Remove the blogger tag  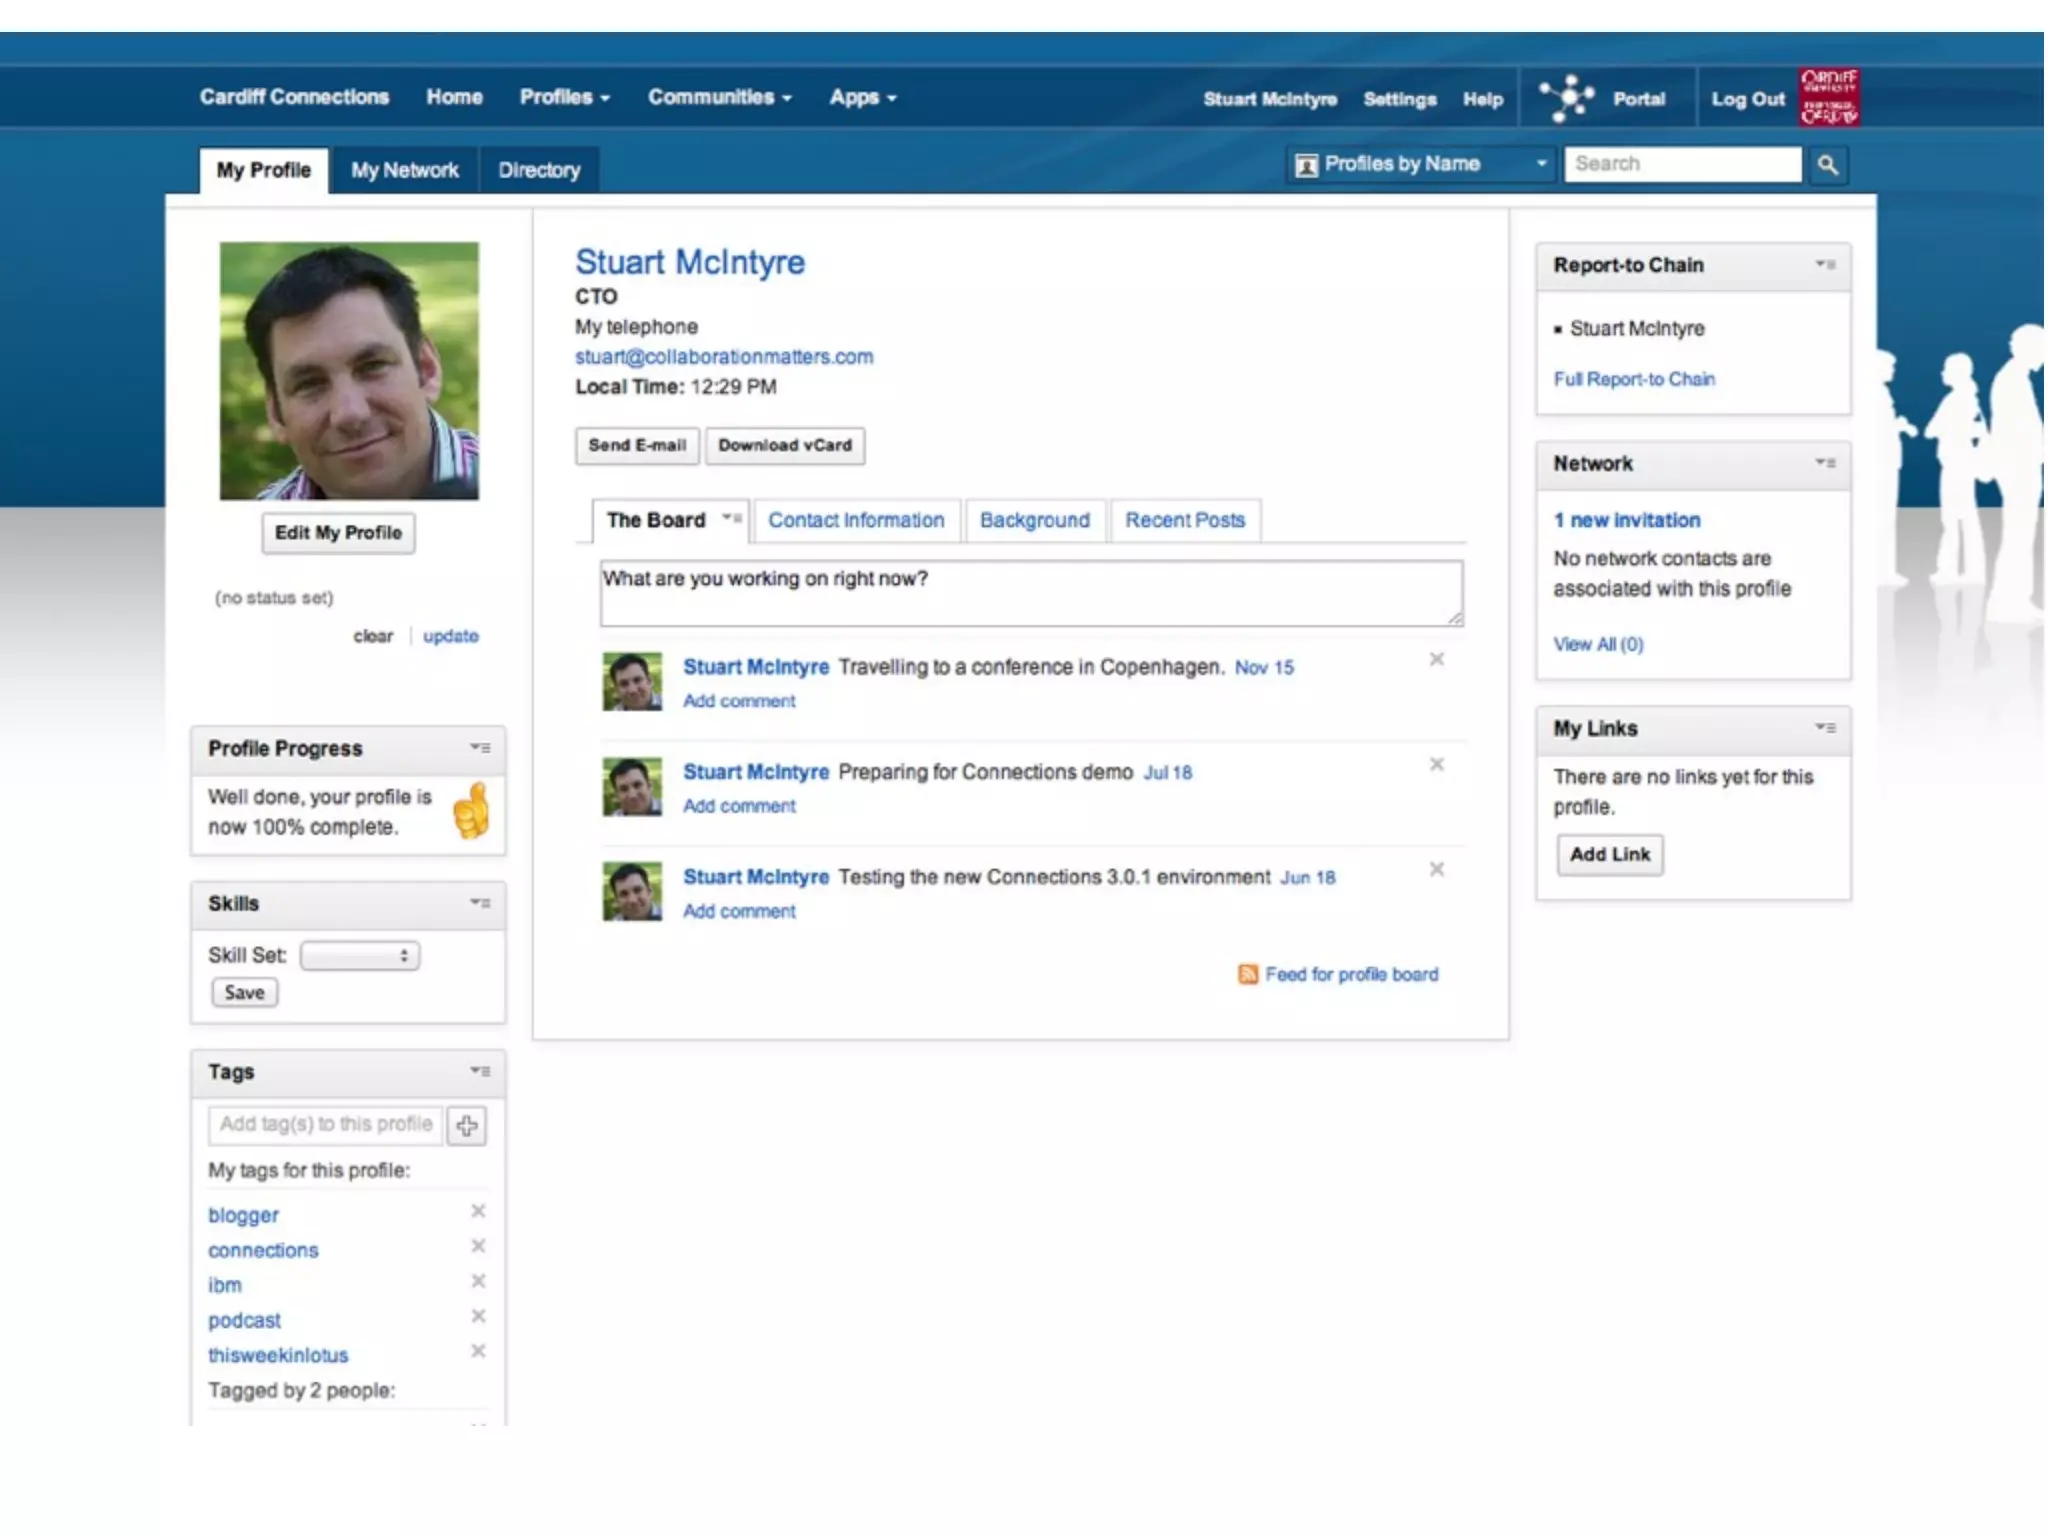pyautogui.click(x=478, y=1211)
